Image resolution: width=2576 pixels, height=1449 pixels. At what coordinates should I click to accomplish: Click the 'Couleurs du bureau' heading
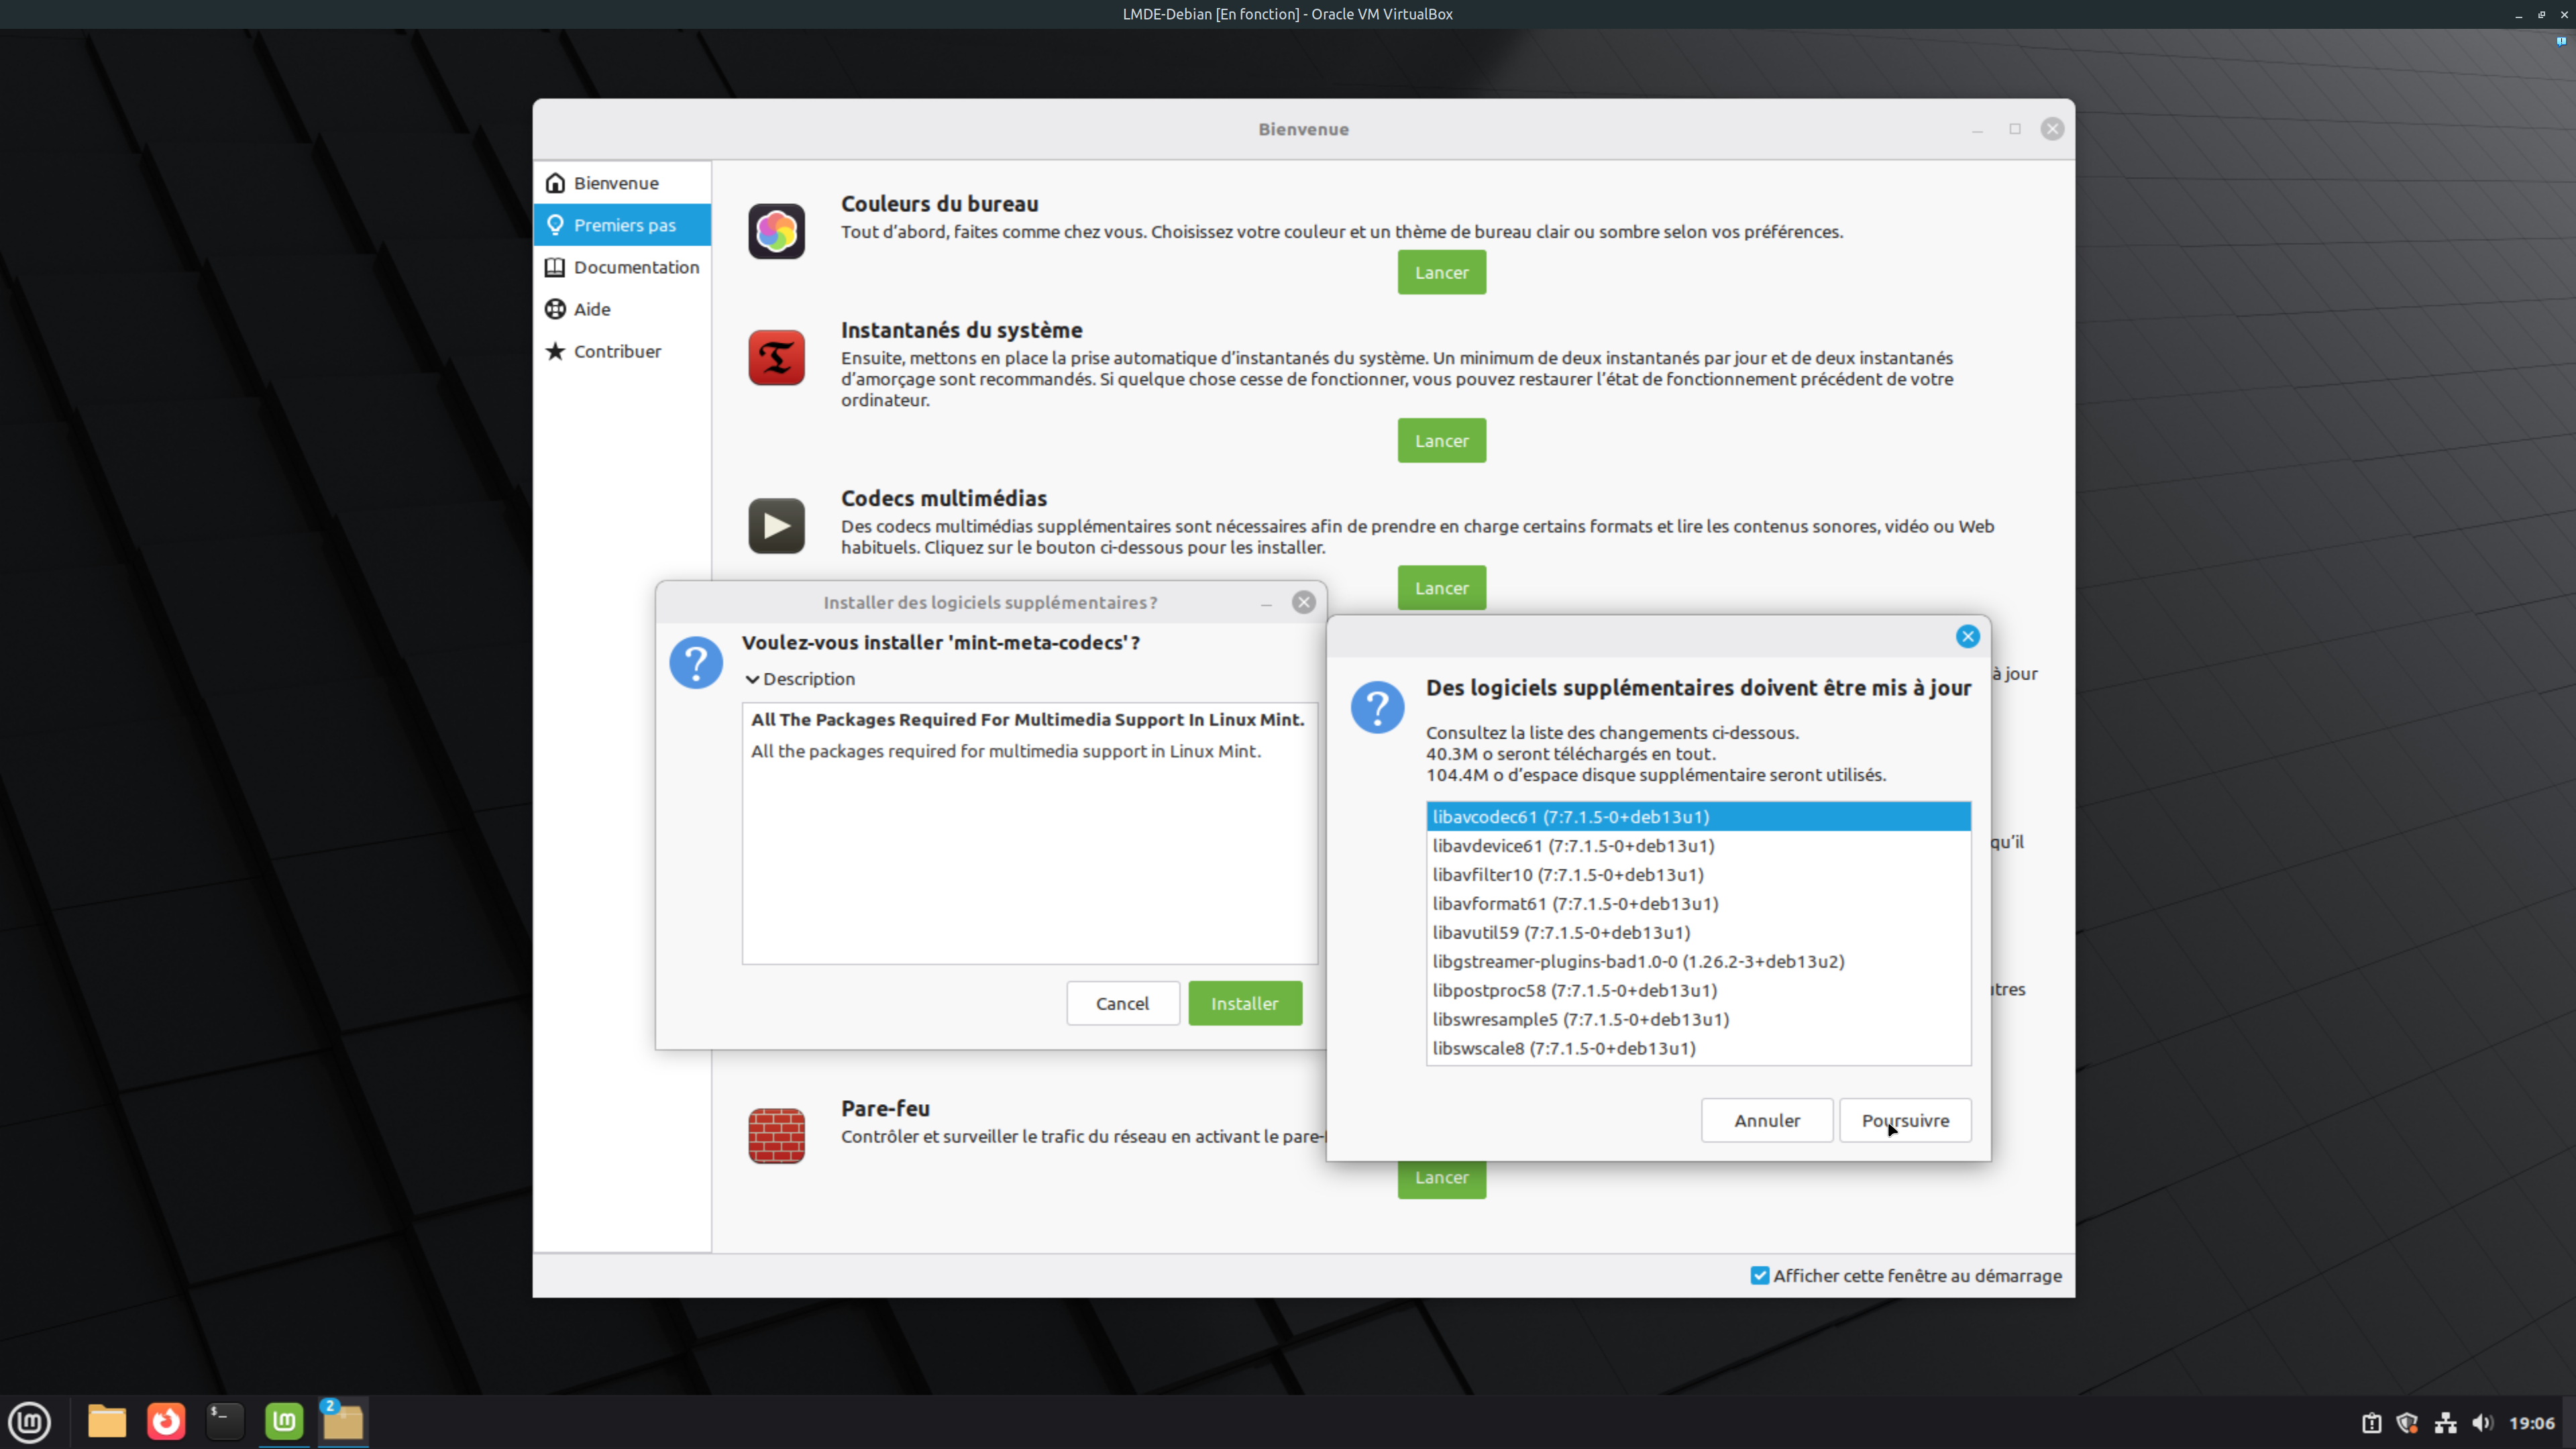[939, 204]
